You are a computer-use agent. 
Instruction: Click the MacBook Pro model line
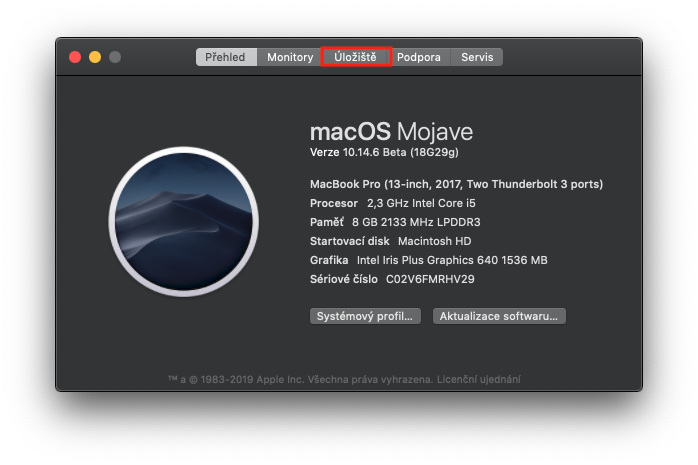pos(456,184)
